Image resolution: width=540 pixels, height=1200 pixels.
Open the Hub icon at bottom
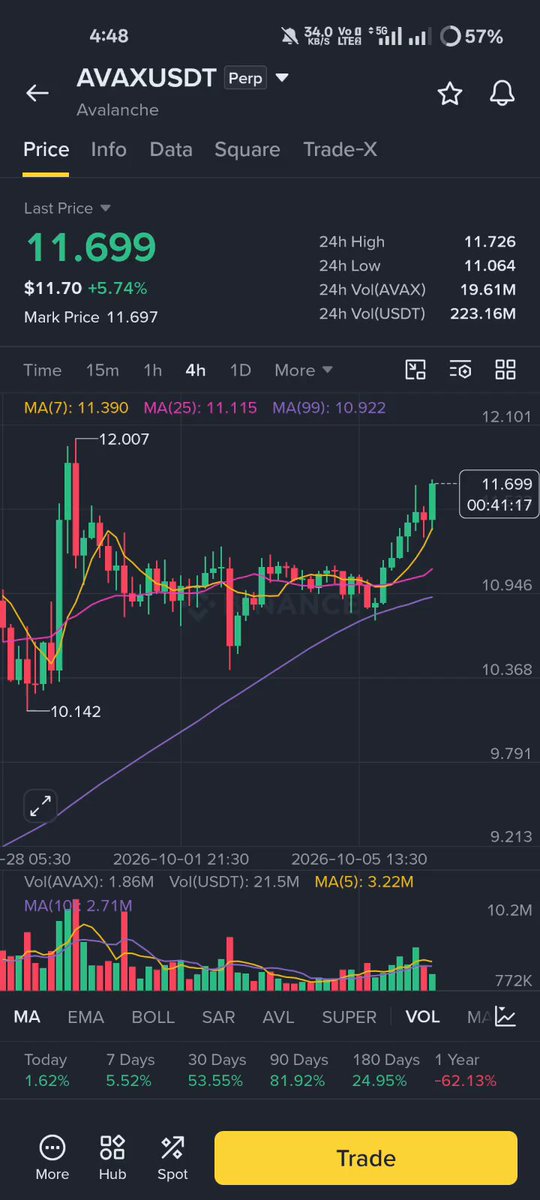[112, 1157]
